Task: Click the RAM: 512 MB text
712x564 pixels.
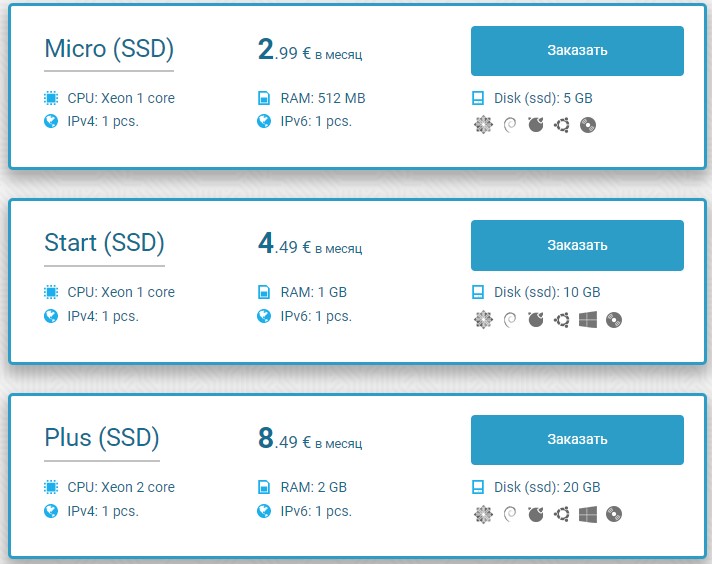Action: click(x=323, y=98)
